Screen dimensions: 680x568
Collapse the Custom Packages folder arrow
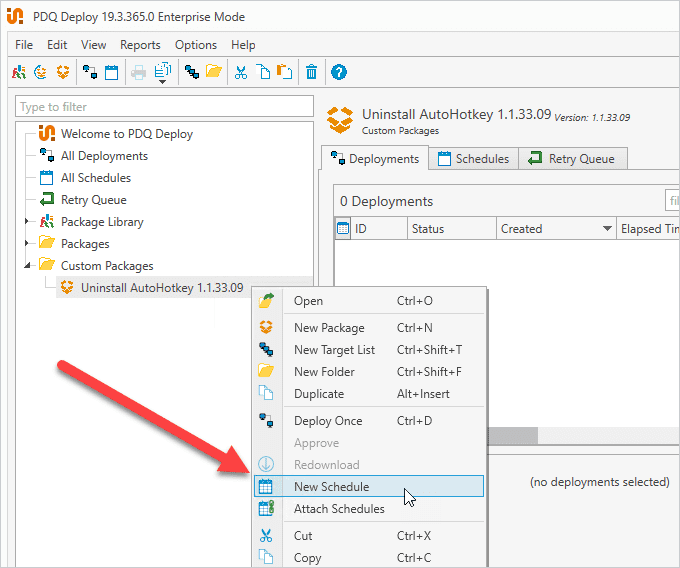(27, 265)
